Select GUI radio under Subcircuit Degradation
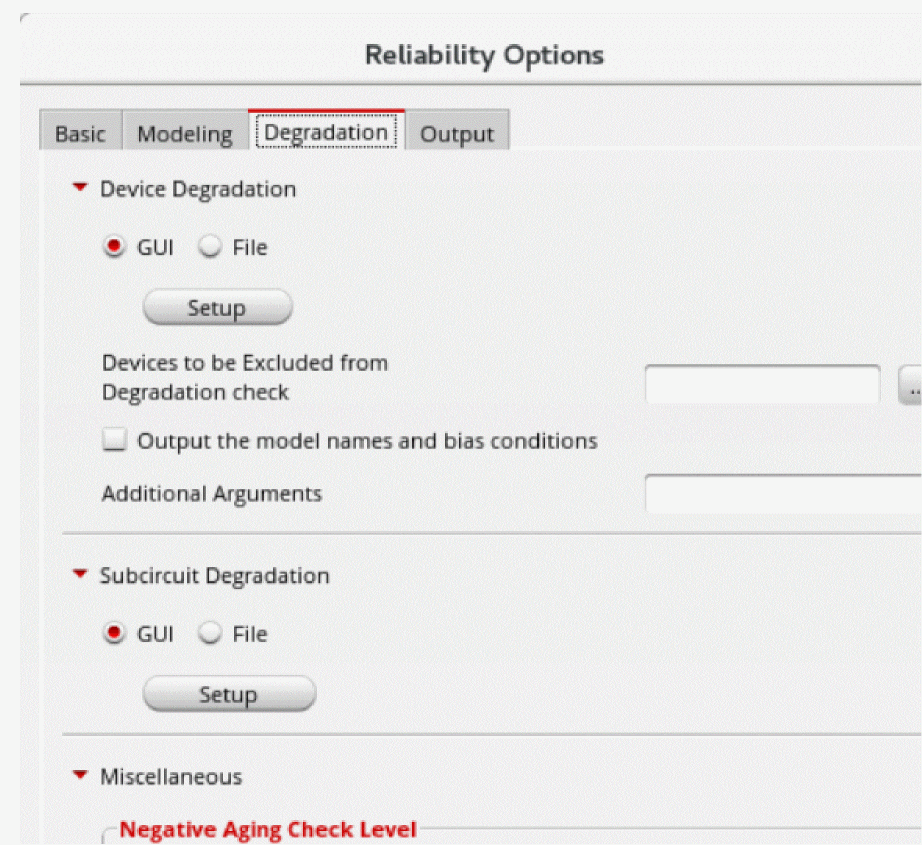This screenshot has height=845, width=922. click(115, 634)
